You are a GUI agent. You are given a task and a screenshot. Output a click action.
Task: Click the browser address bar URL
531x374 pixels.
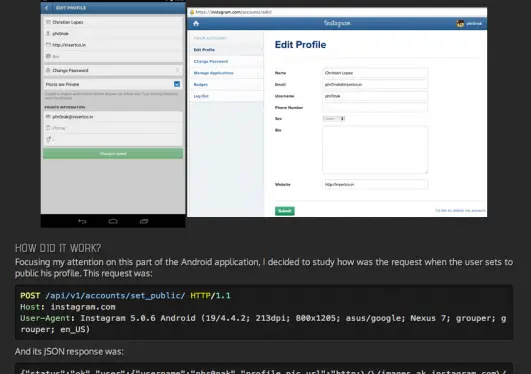coord(234,12)
